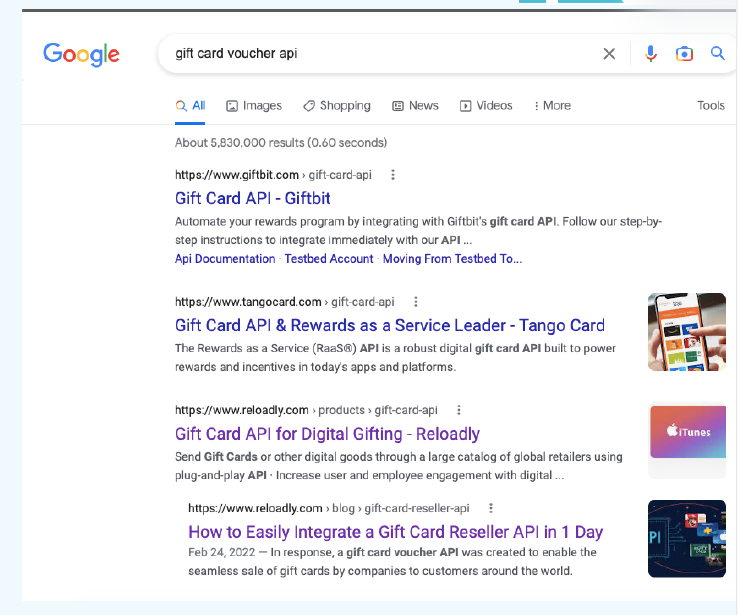Clear the search query with X
Screen dimensions: 738x615
pyautogui.click(x=609, y=54)
